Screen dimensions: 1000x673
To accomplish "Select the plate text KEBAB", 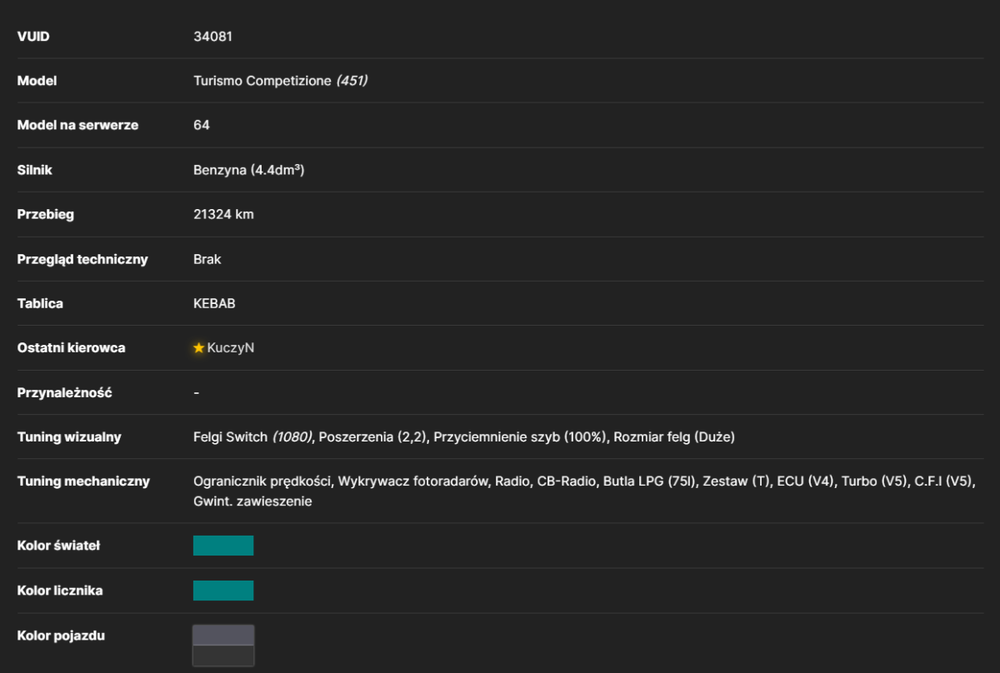I will coord(214,304).
